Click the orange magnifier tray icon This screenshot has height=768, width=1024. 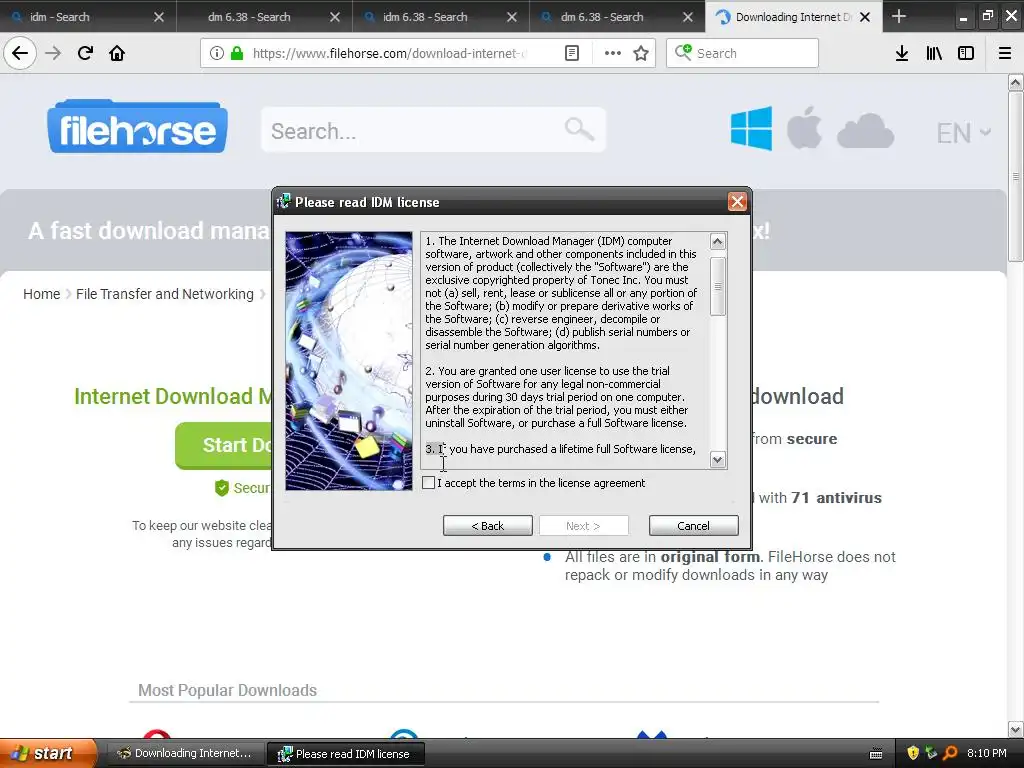pyautogui.click(x=950, y=753)
